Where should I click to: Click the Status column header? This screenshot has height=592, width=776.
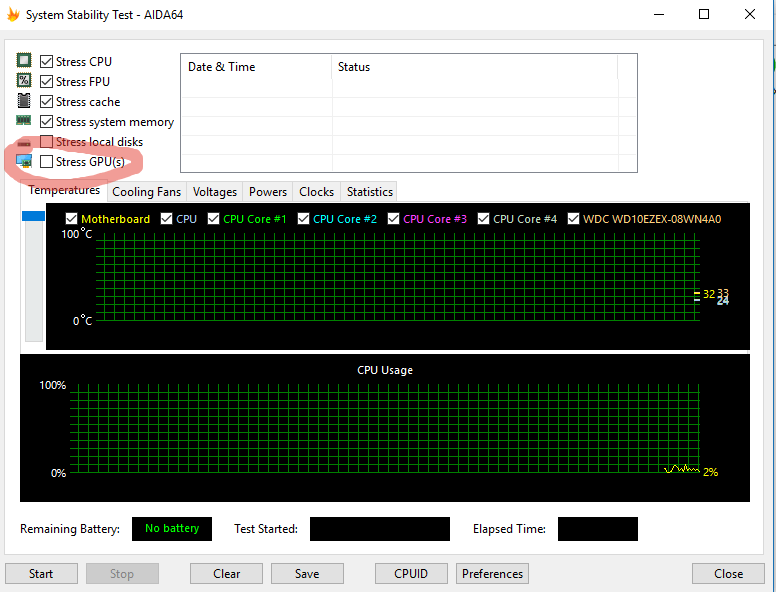(475, 67)
